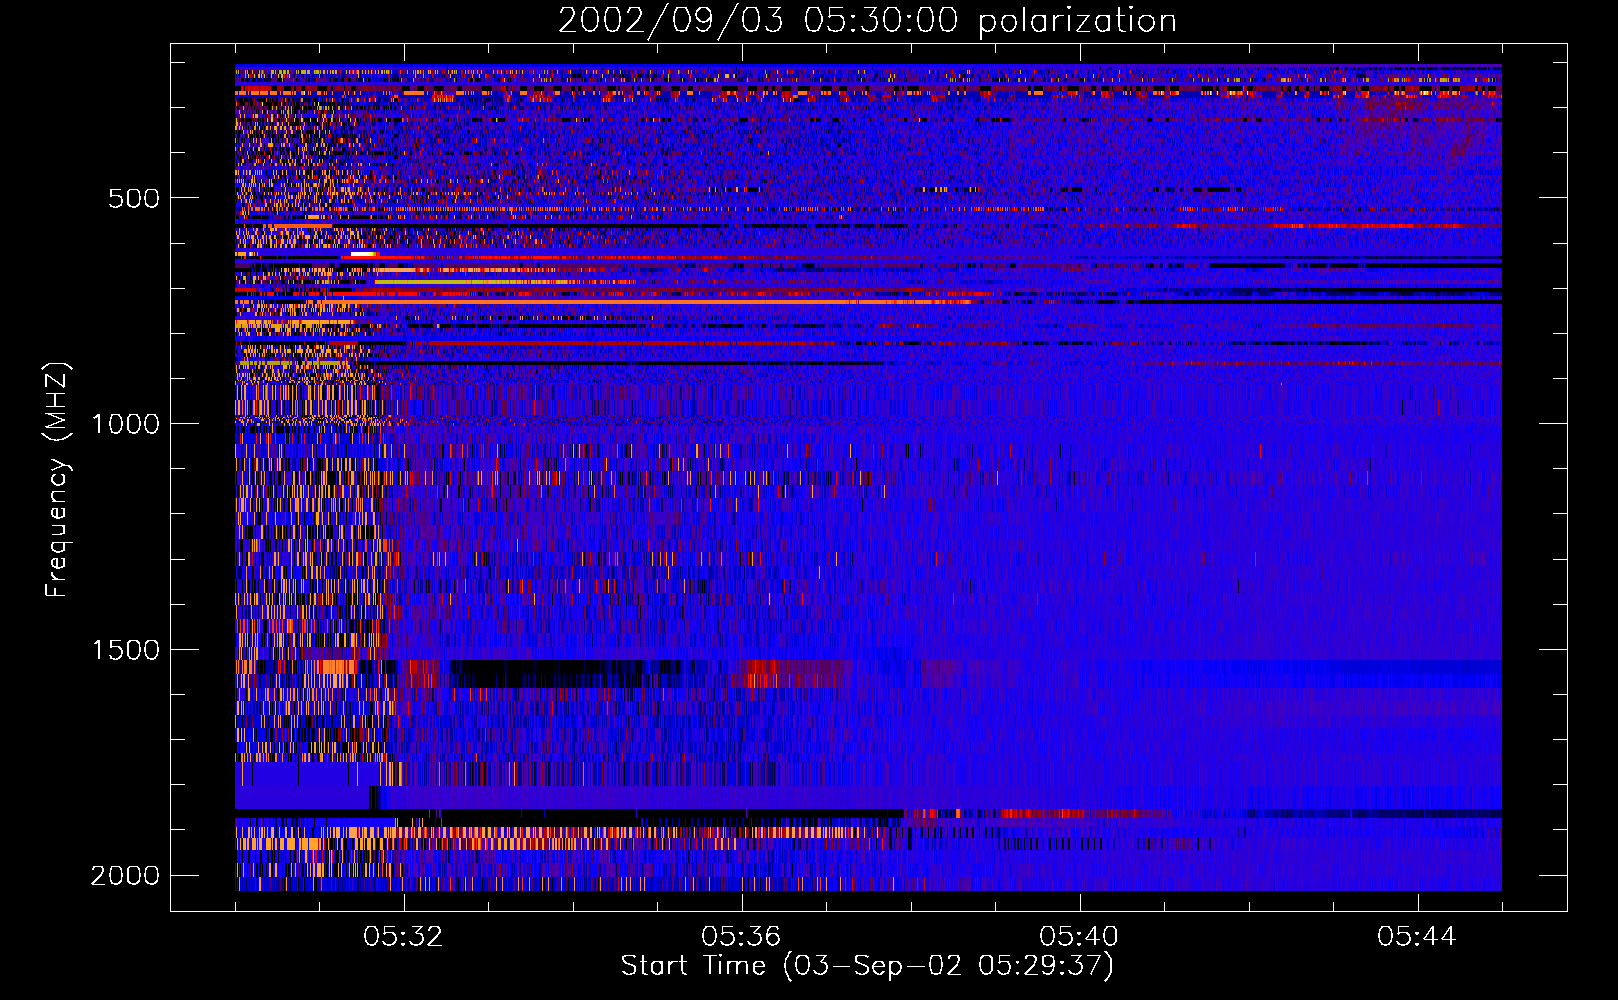Click the 500 frequency tick label

tap(134, 198)
